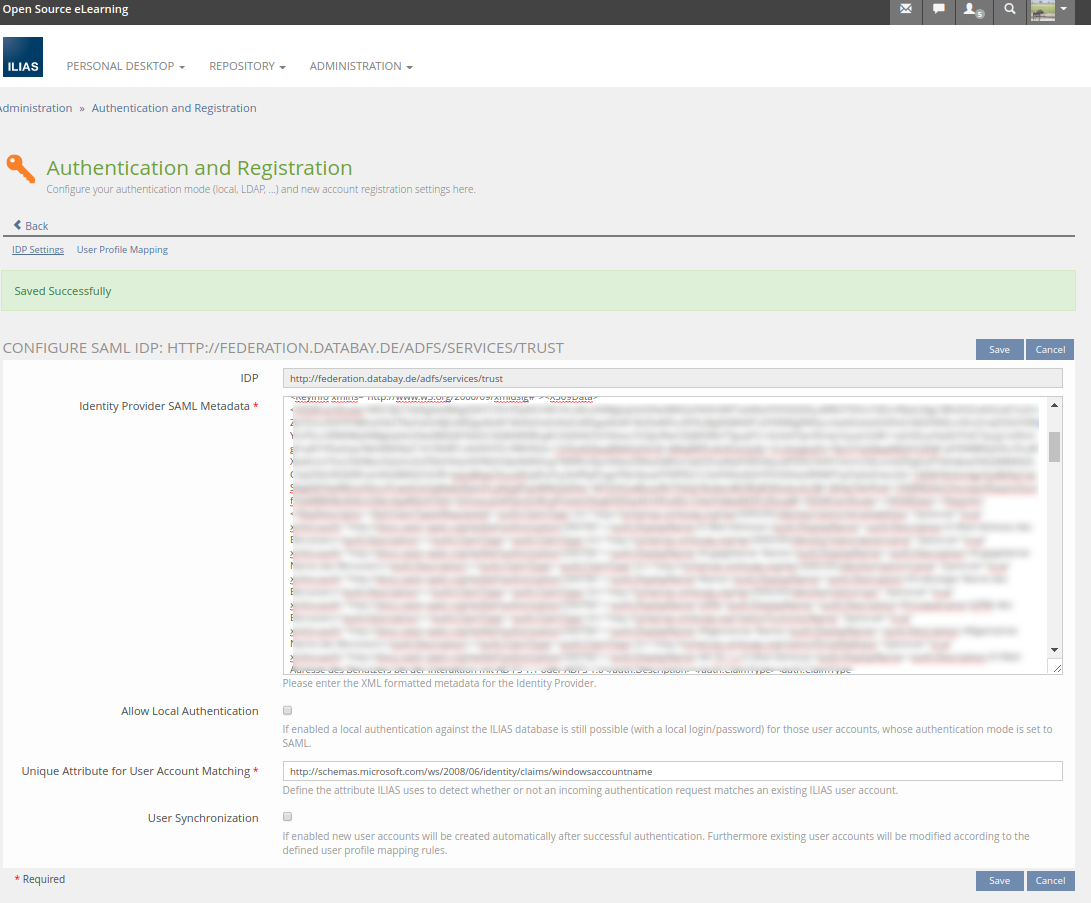Click metadata textarea scroll down arrow

point(1055,650)
